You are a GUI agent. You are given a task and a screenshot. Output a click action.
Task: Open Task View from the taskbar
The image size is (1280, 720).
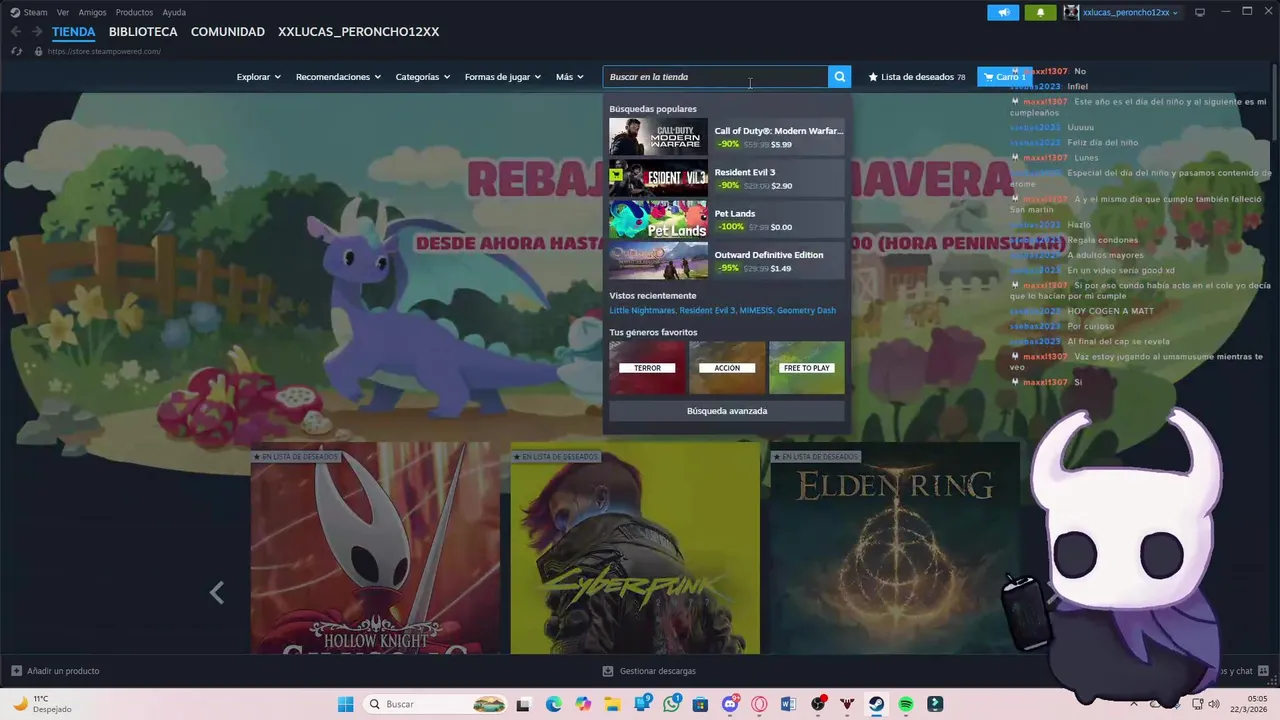(x=523, y=704)
